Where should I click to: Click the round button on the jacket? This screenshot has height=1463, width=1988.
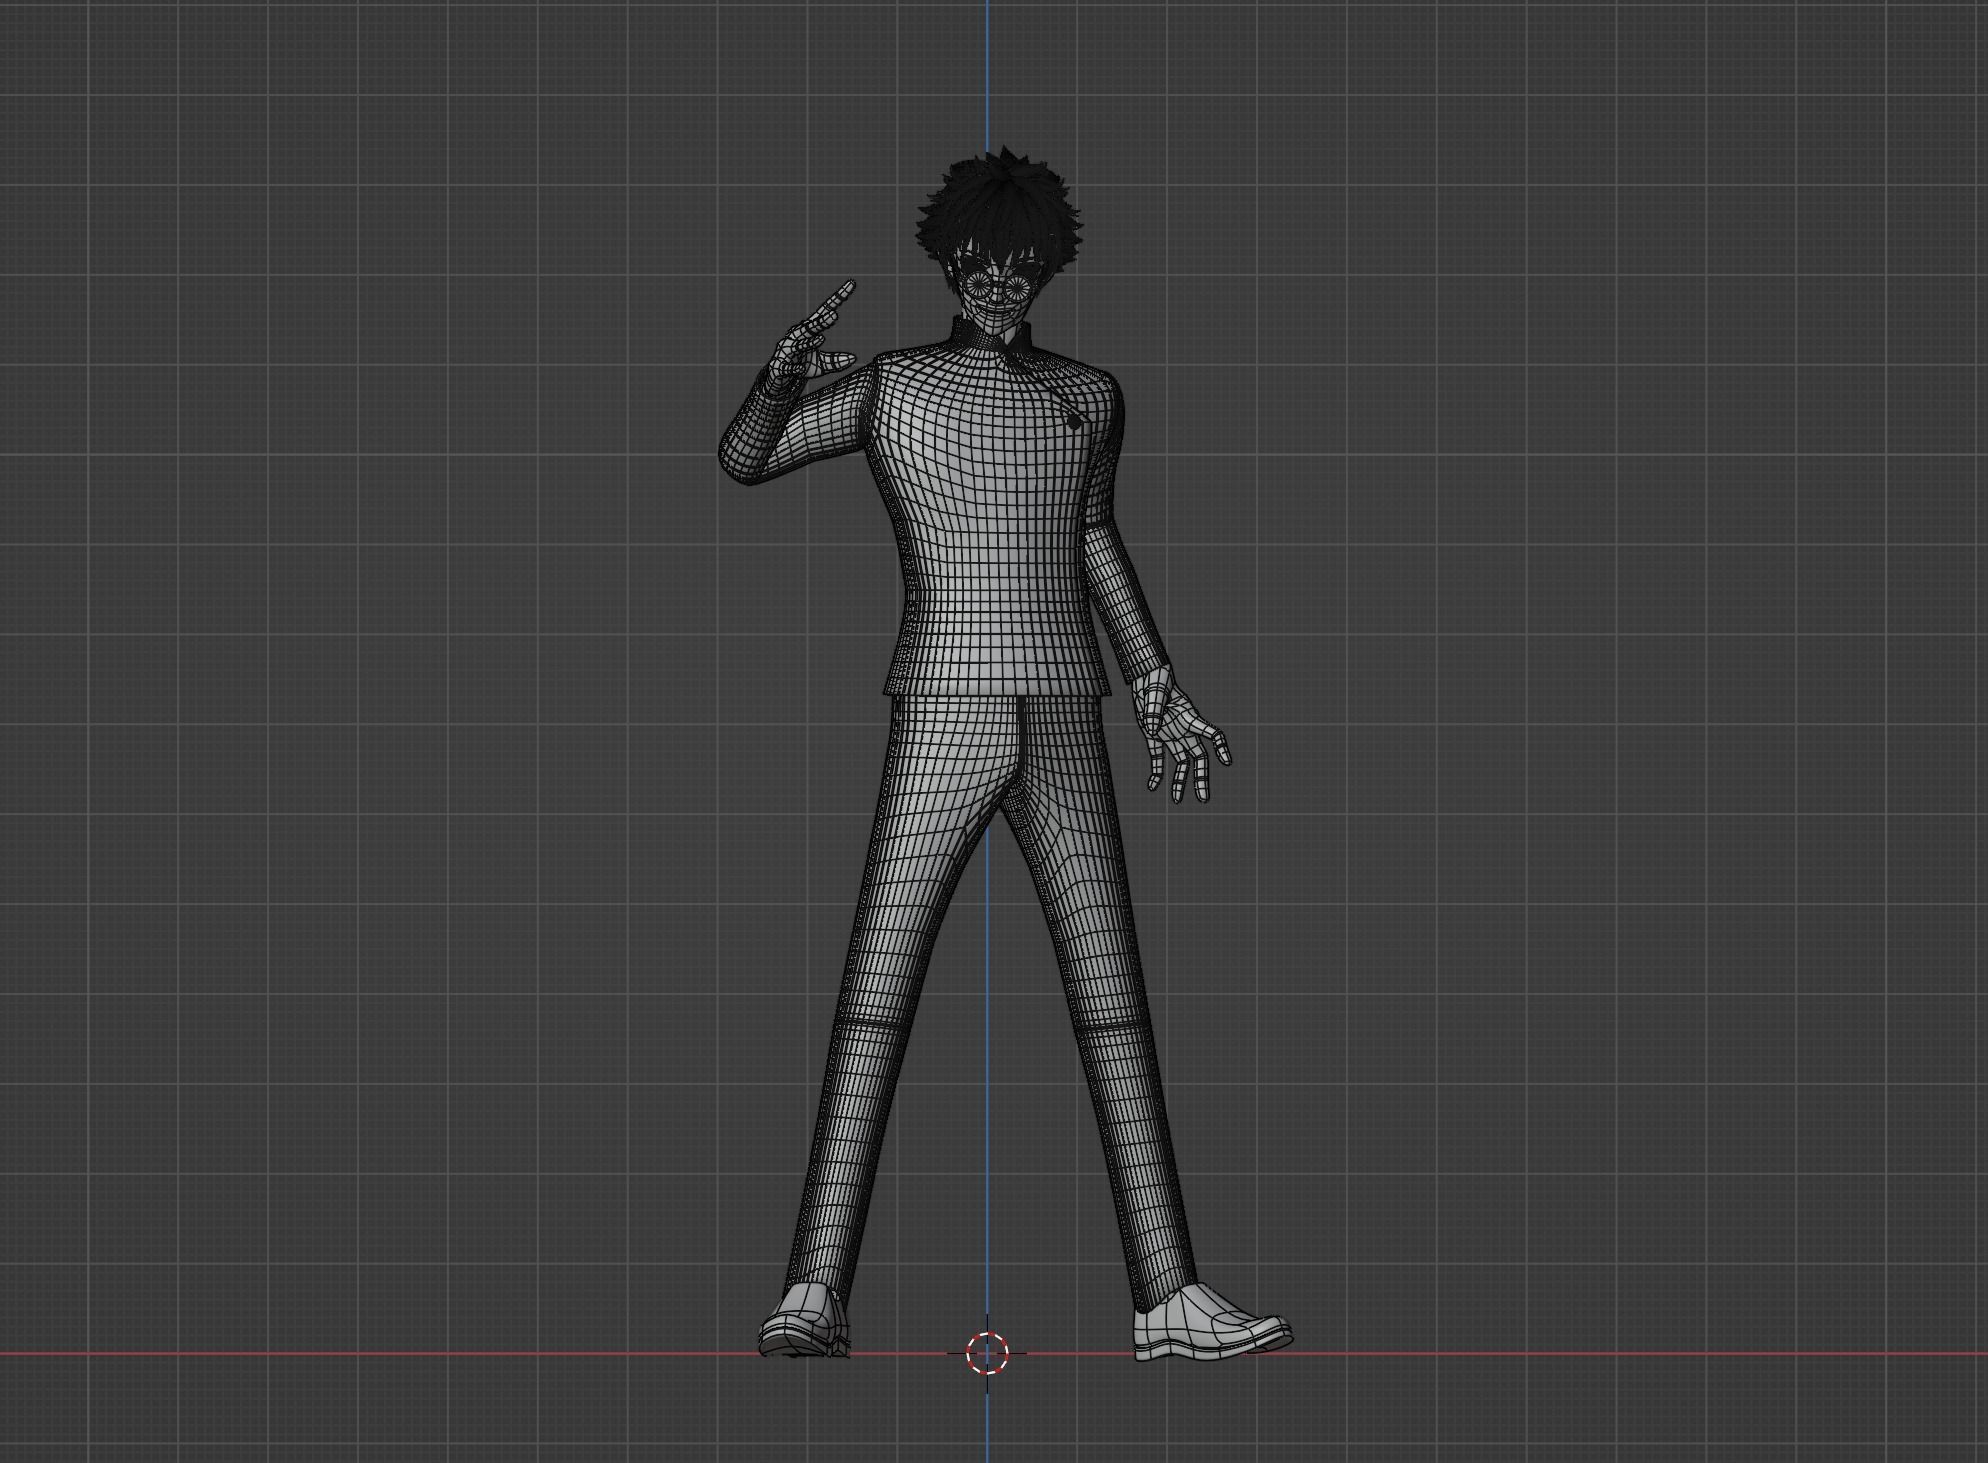pyautogui.click(x=1074, y=421)
